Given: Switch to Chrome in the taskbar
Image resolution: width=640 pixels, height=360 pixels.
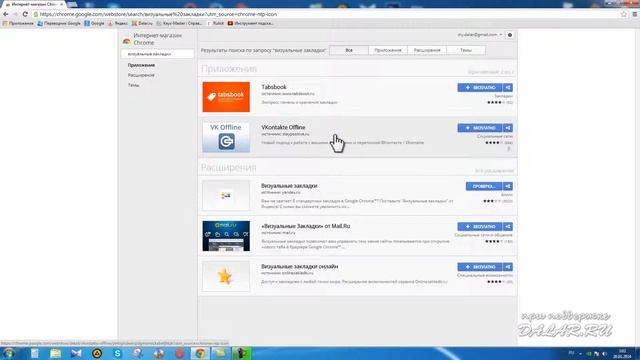Looking at the screenshot, I should (x=200, y=353).
